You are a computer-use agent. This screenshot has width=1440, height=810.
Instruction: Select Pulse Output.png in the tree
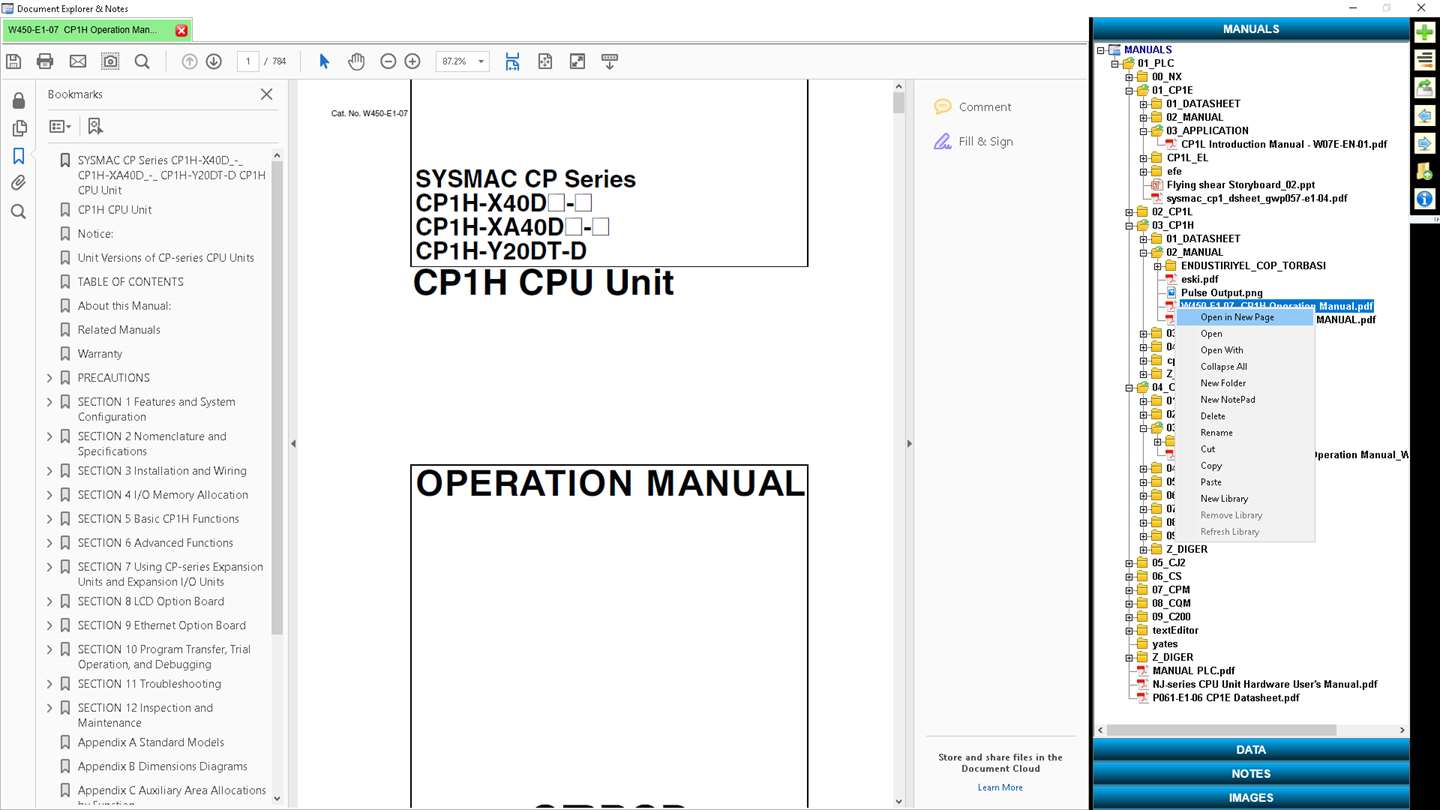1221,293
